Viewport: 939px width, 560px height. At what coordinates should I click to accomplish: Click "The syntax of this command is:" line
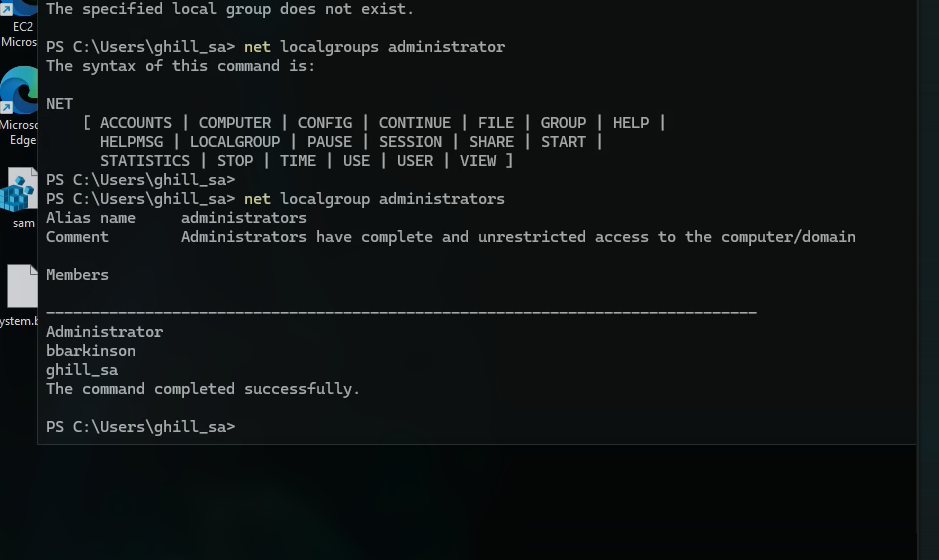click(x=180, y=66)
